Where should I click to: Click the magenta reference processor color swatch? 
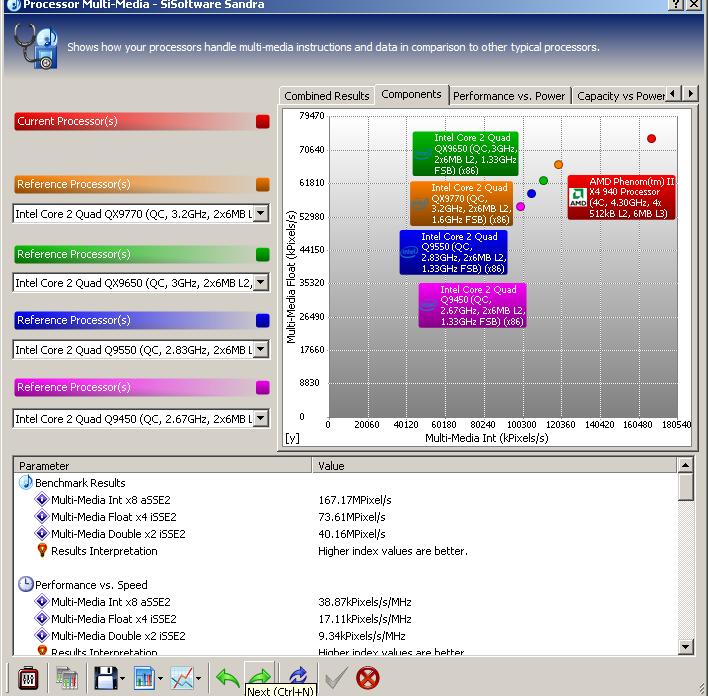262,387
